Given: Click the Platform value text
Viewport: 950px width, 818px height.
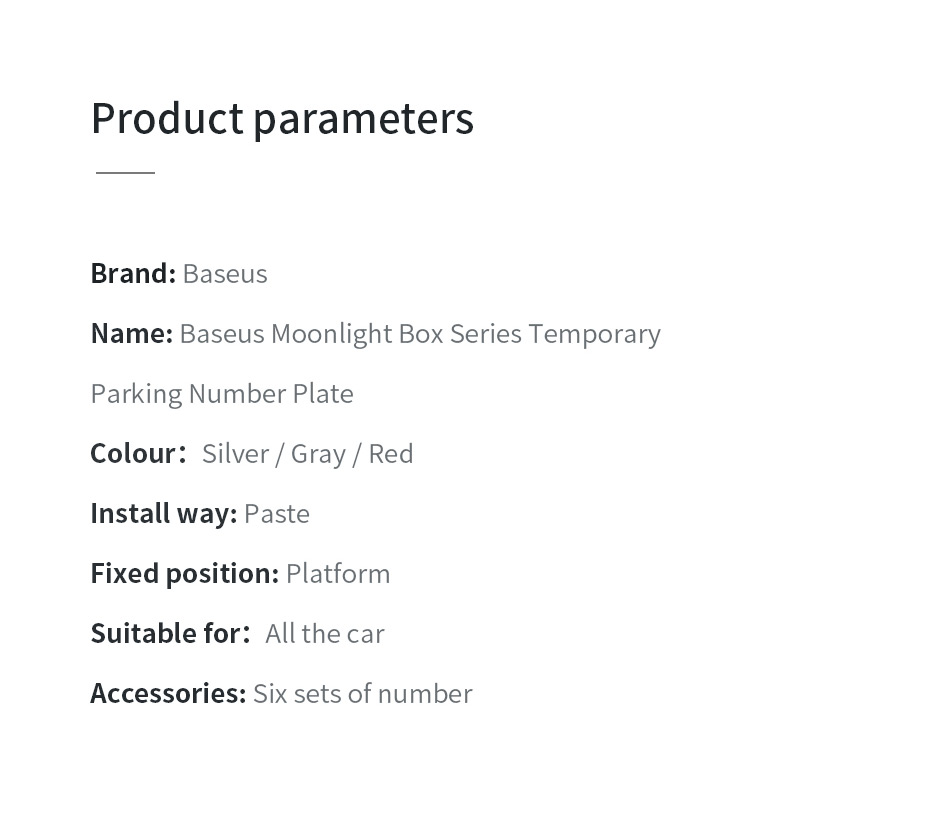Looking at the screenshot, I should tap(338, 573).
